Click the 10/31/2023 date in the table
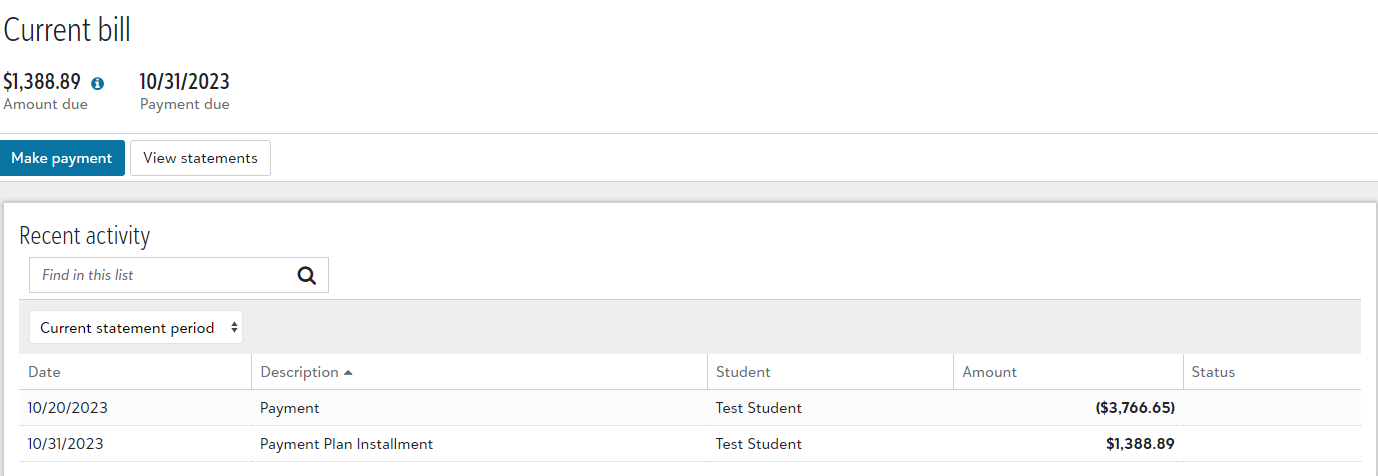 [x=68, y=444]
